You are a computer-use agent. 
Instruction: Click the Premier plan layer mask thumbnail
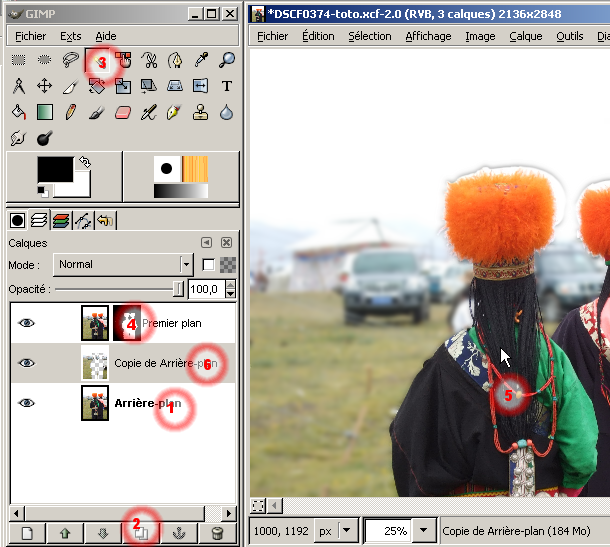127,323
